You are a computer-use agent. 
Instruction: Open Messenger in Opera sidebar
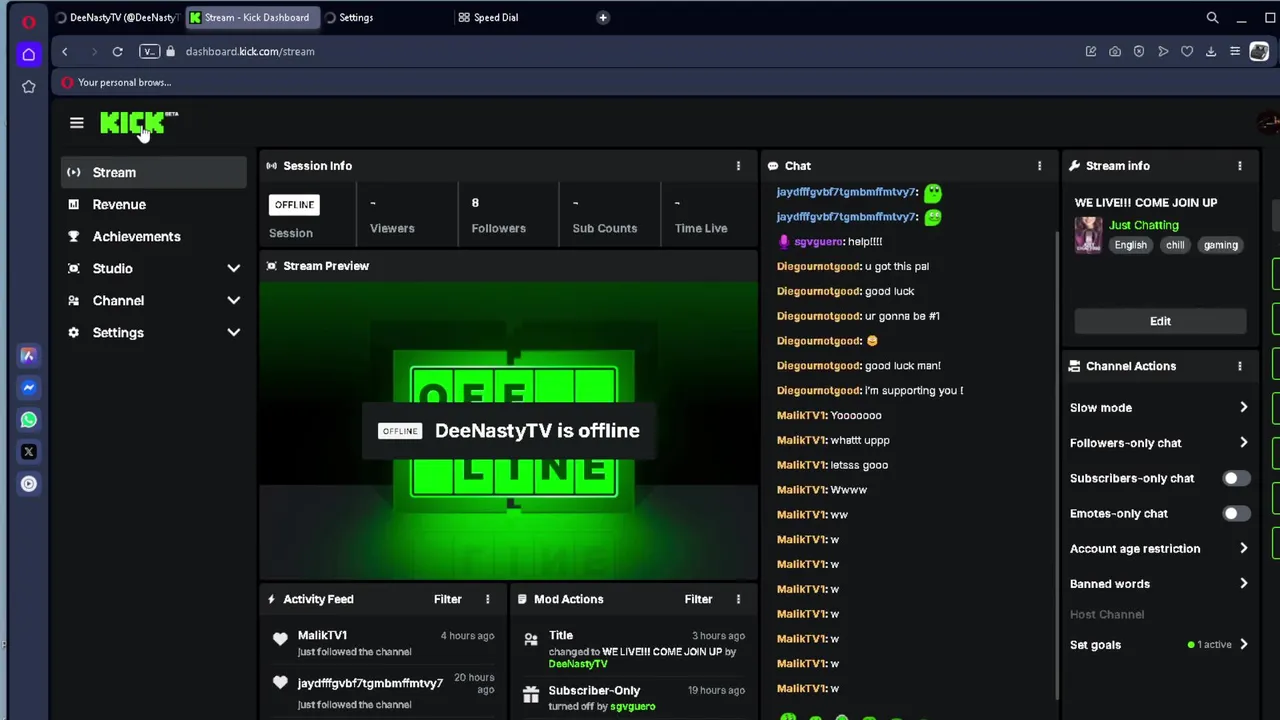(x=29, y=388)
